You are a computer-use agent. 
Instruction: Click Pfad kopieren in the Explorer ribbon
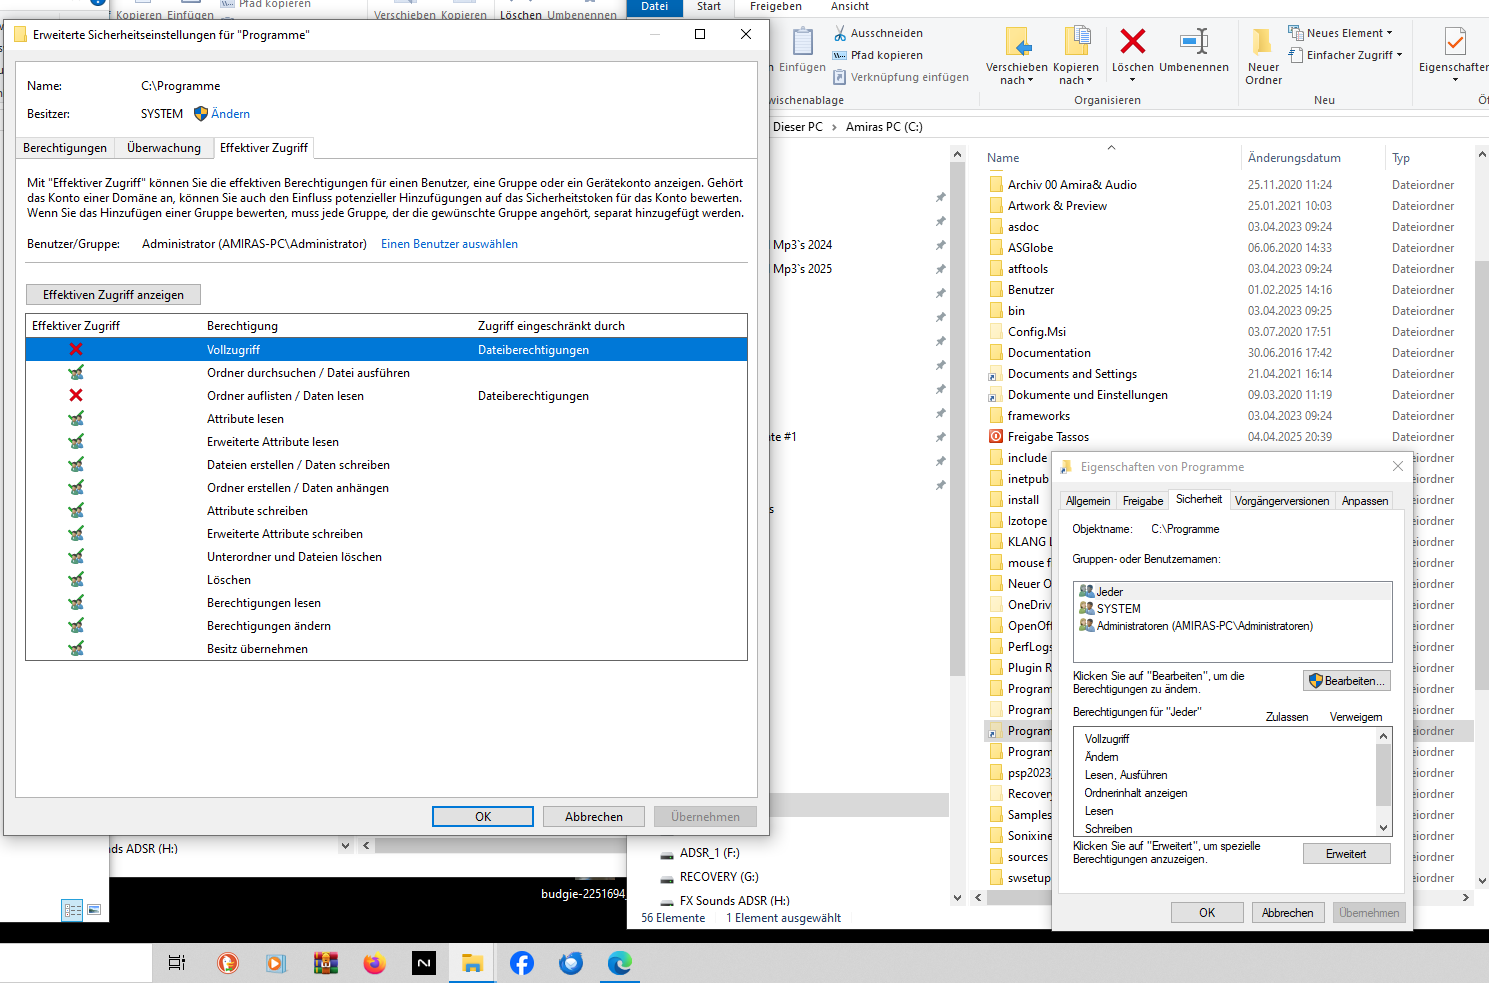tap(877, 55)
